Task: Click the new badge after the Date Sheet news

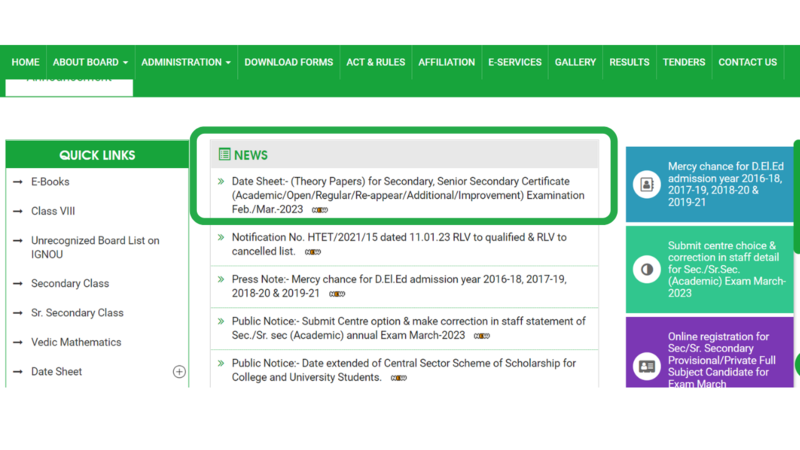Action: tap(320, 210)
